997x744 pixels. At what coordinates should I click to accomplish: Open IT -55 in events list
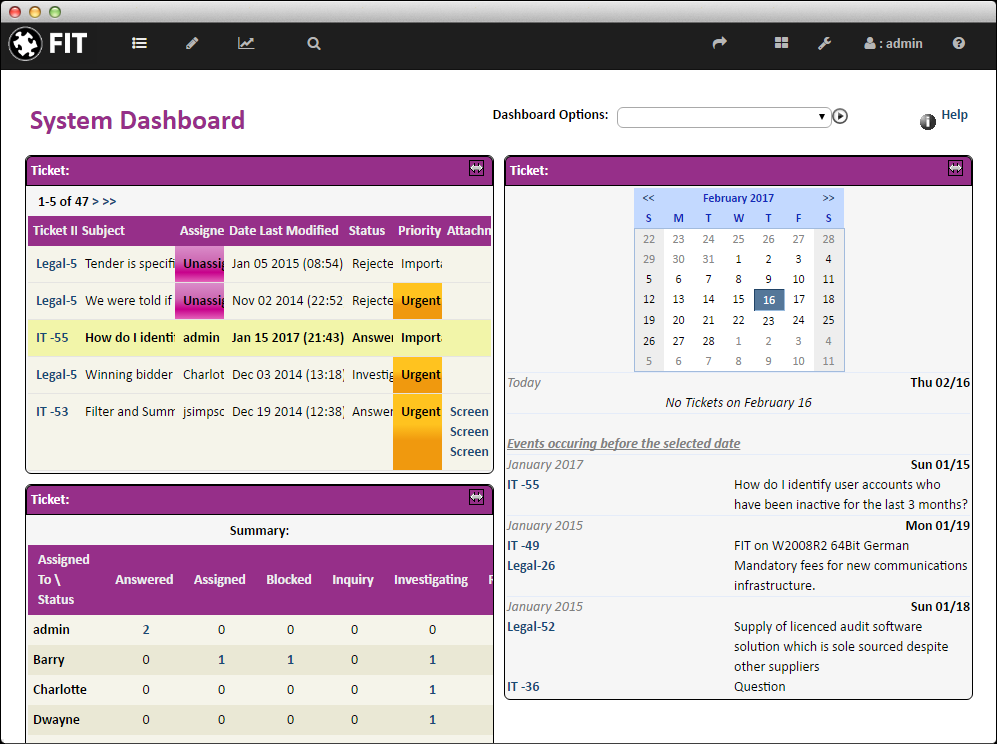(x=523, y=485)
